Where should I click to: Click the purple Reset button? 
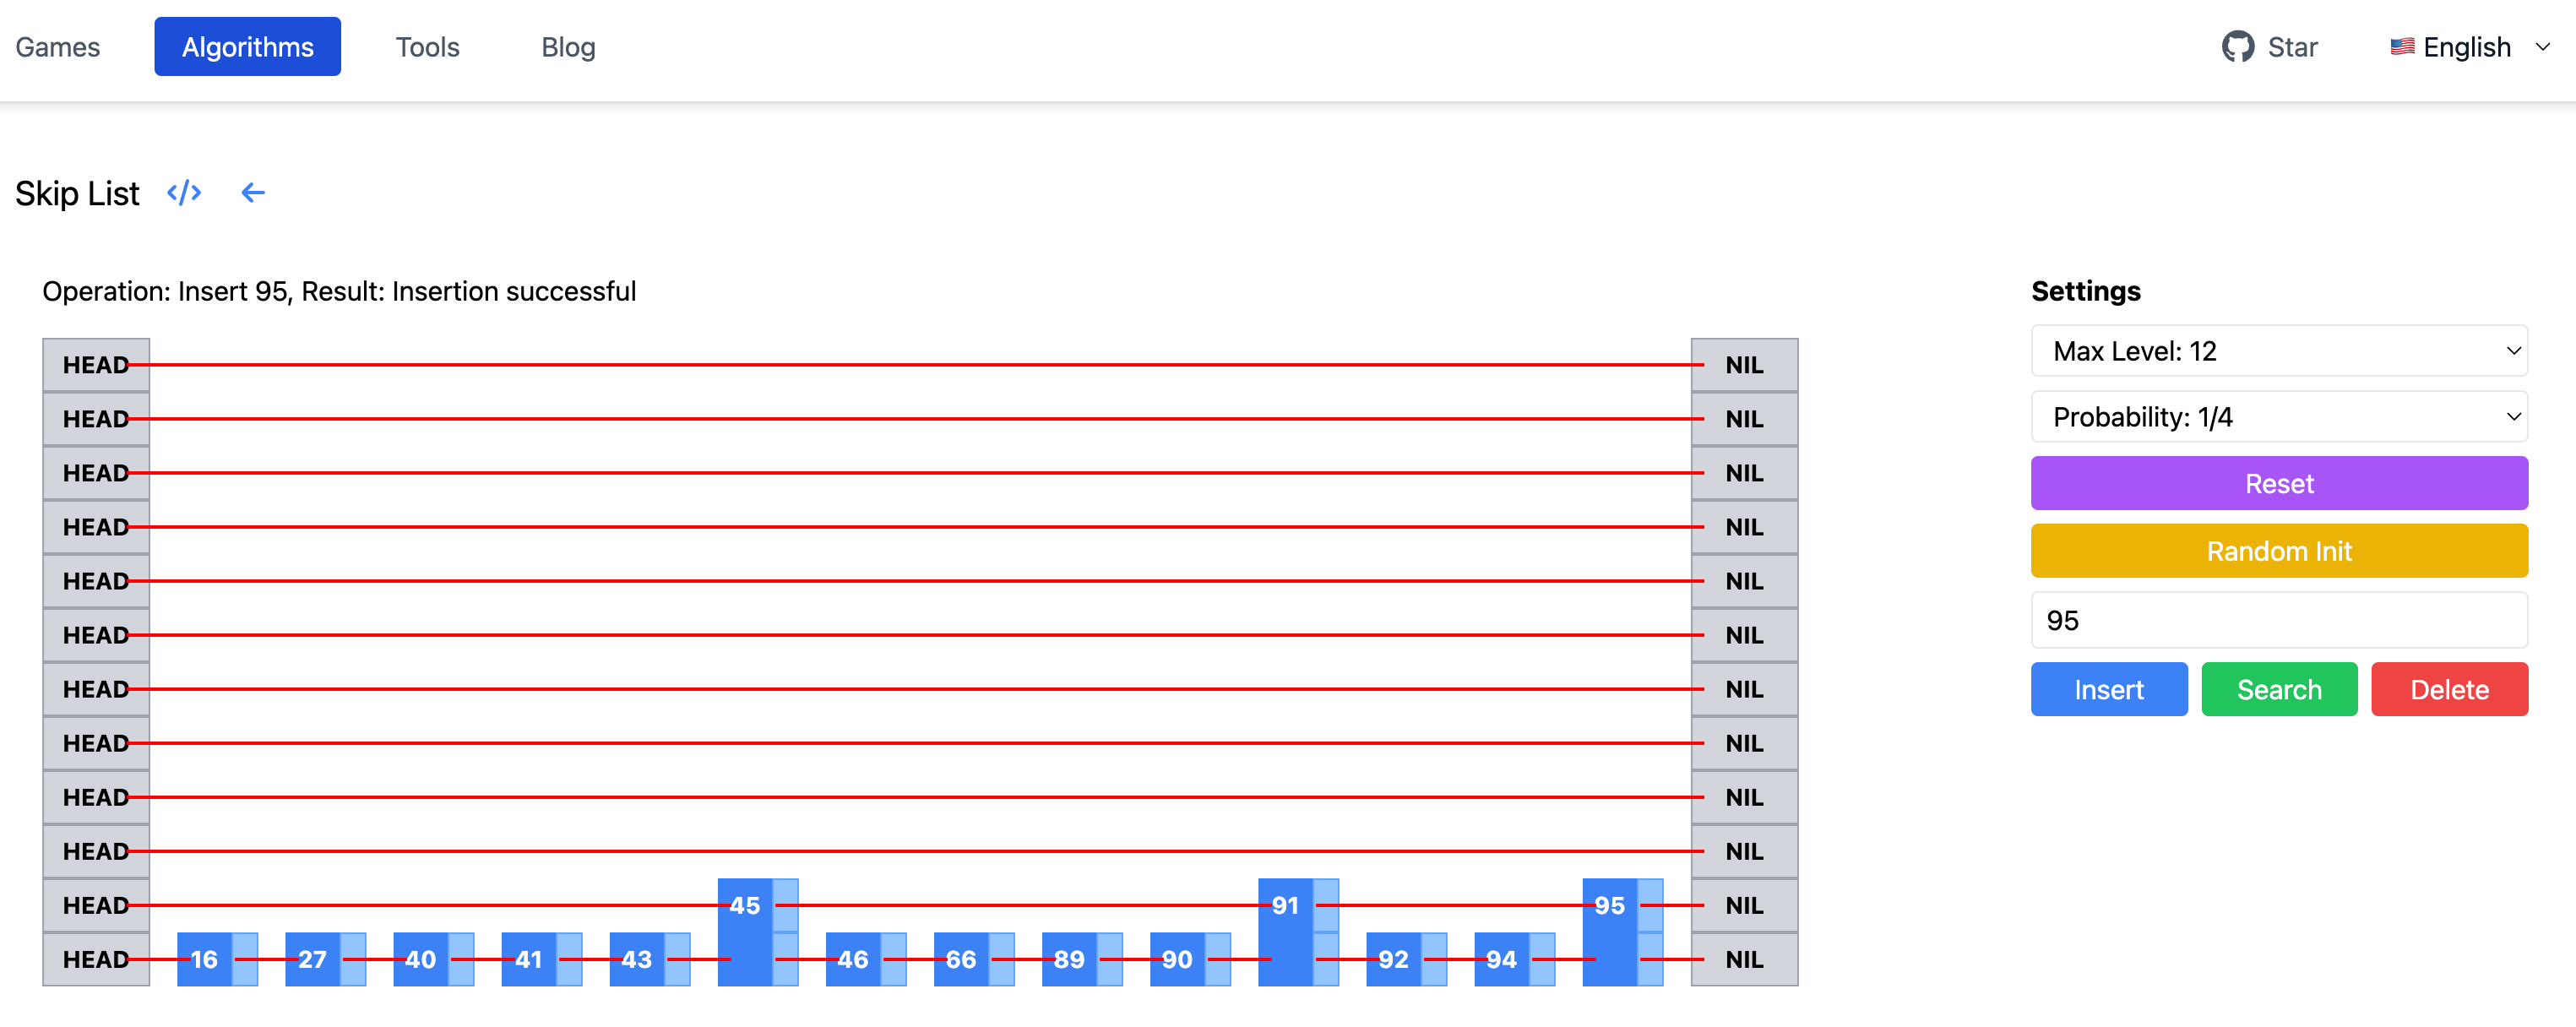tap(2279, 484)
